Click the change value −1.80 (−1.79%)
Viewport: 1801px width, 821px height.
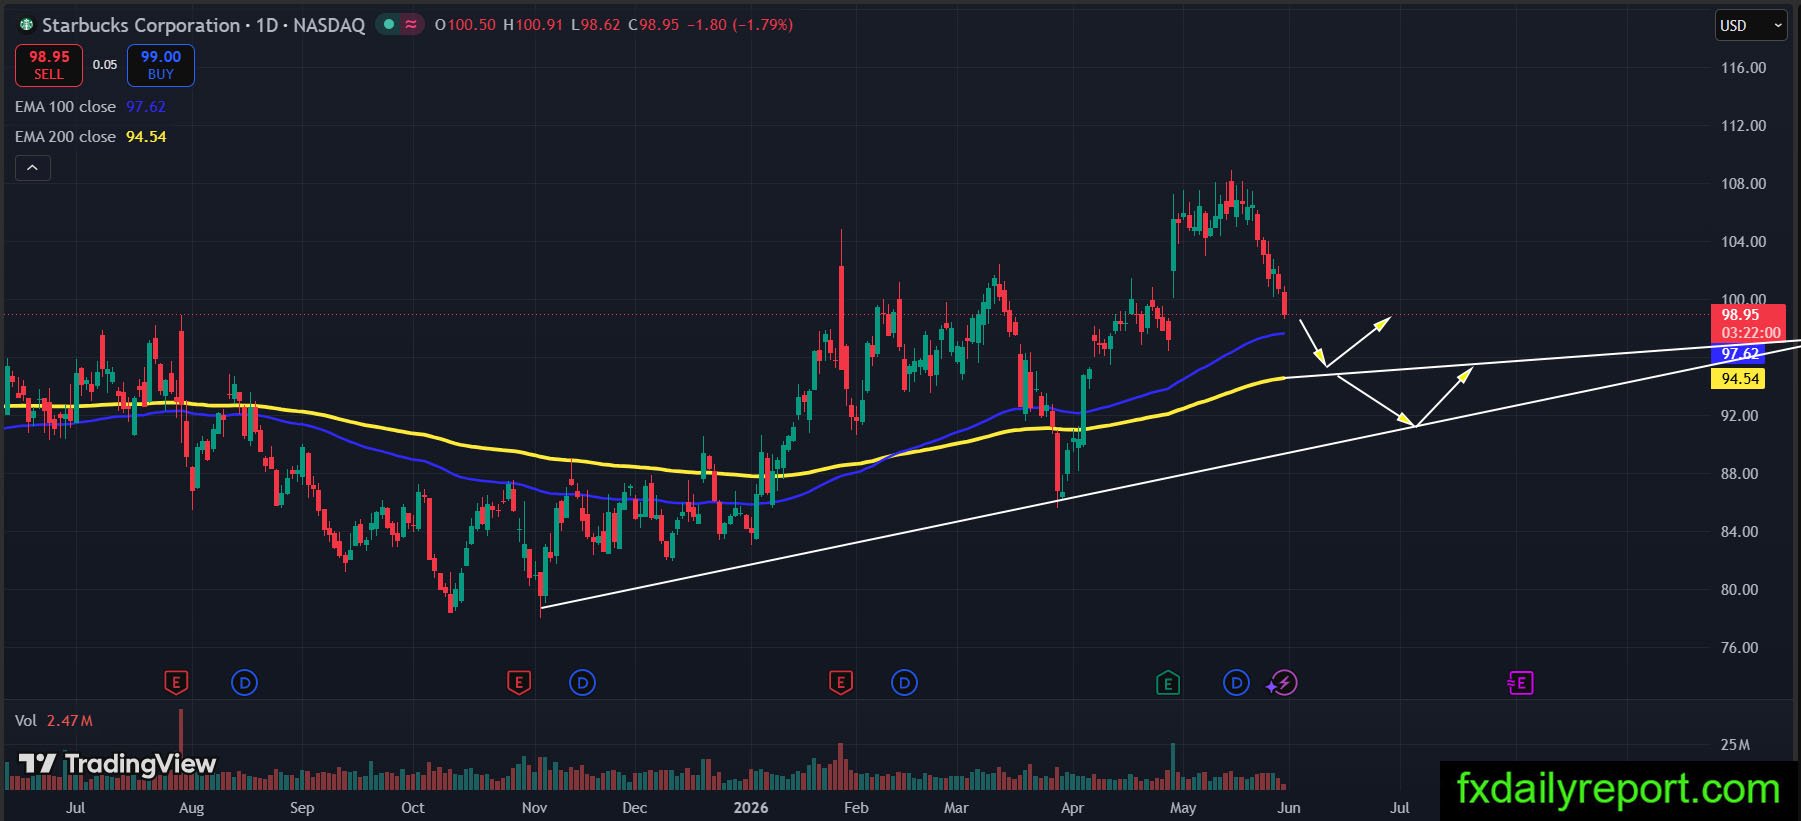740,25
